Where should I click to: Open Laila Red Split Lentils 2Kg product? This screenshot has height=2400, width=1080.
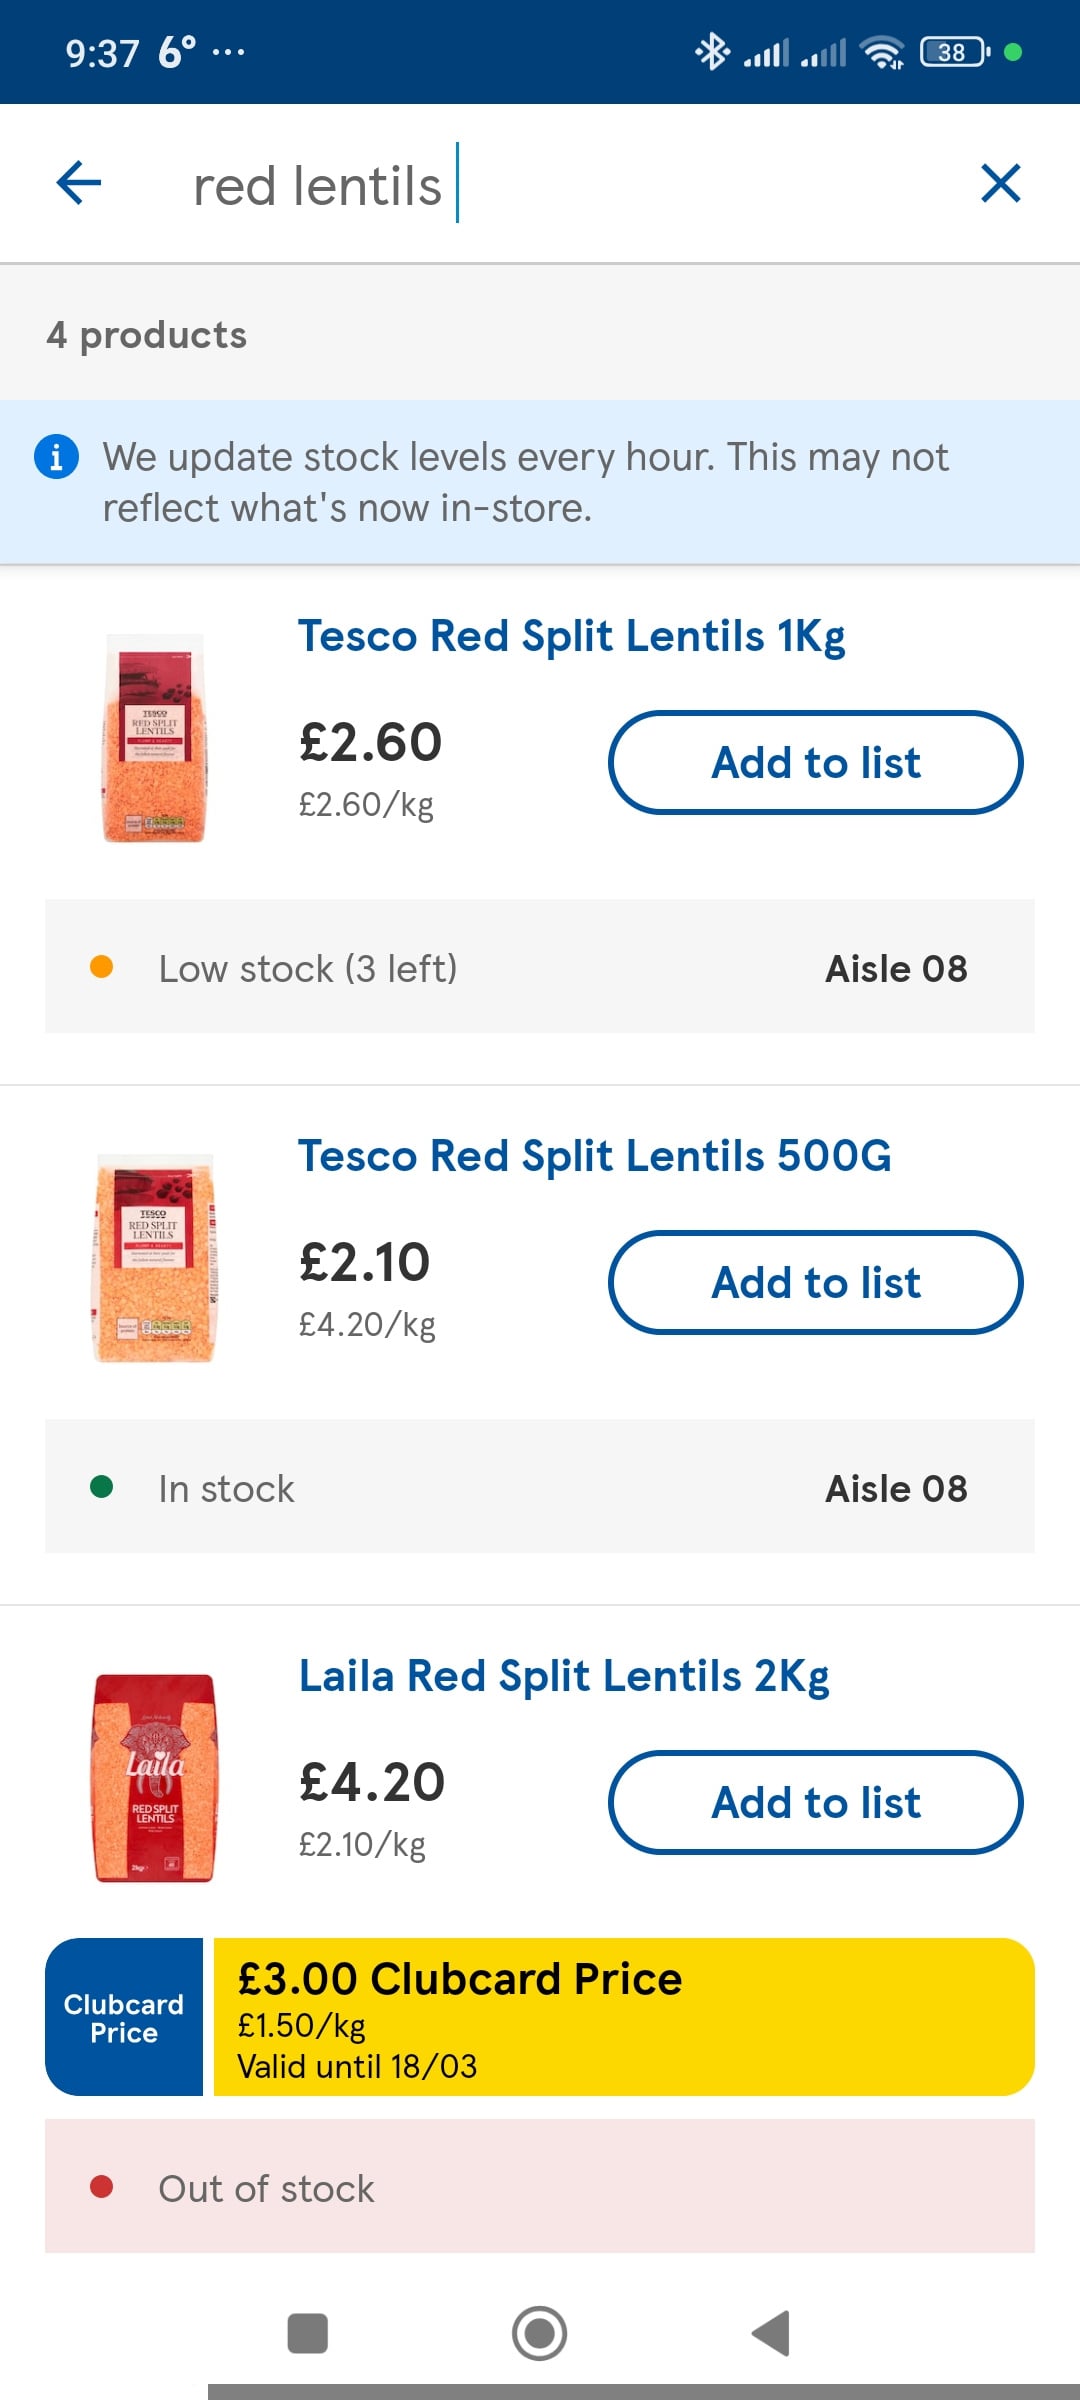tap(564, 1677)
